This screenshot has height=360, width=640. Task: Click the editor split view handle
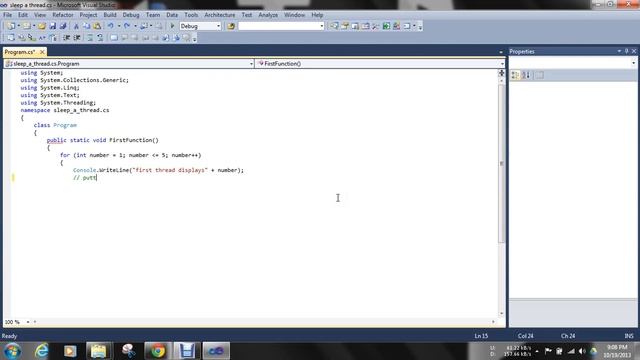502,73
